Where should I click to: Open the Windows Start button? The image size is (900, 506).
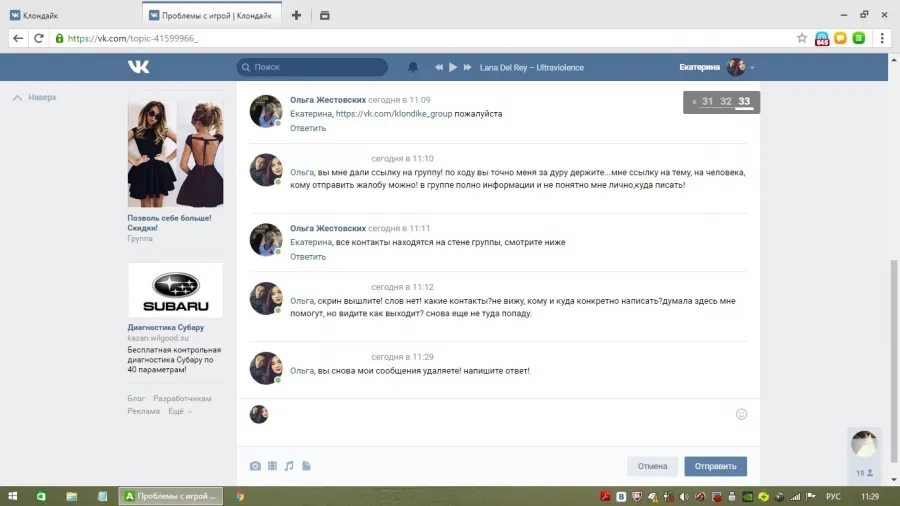point(13,496)
